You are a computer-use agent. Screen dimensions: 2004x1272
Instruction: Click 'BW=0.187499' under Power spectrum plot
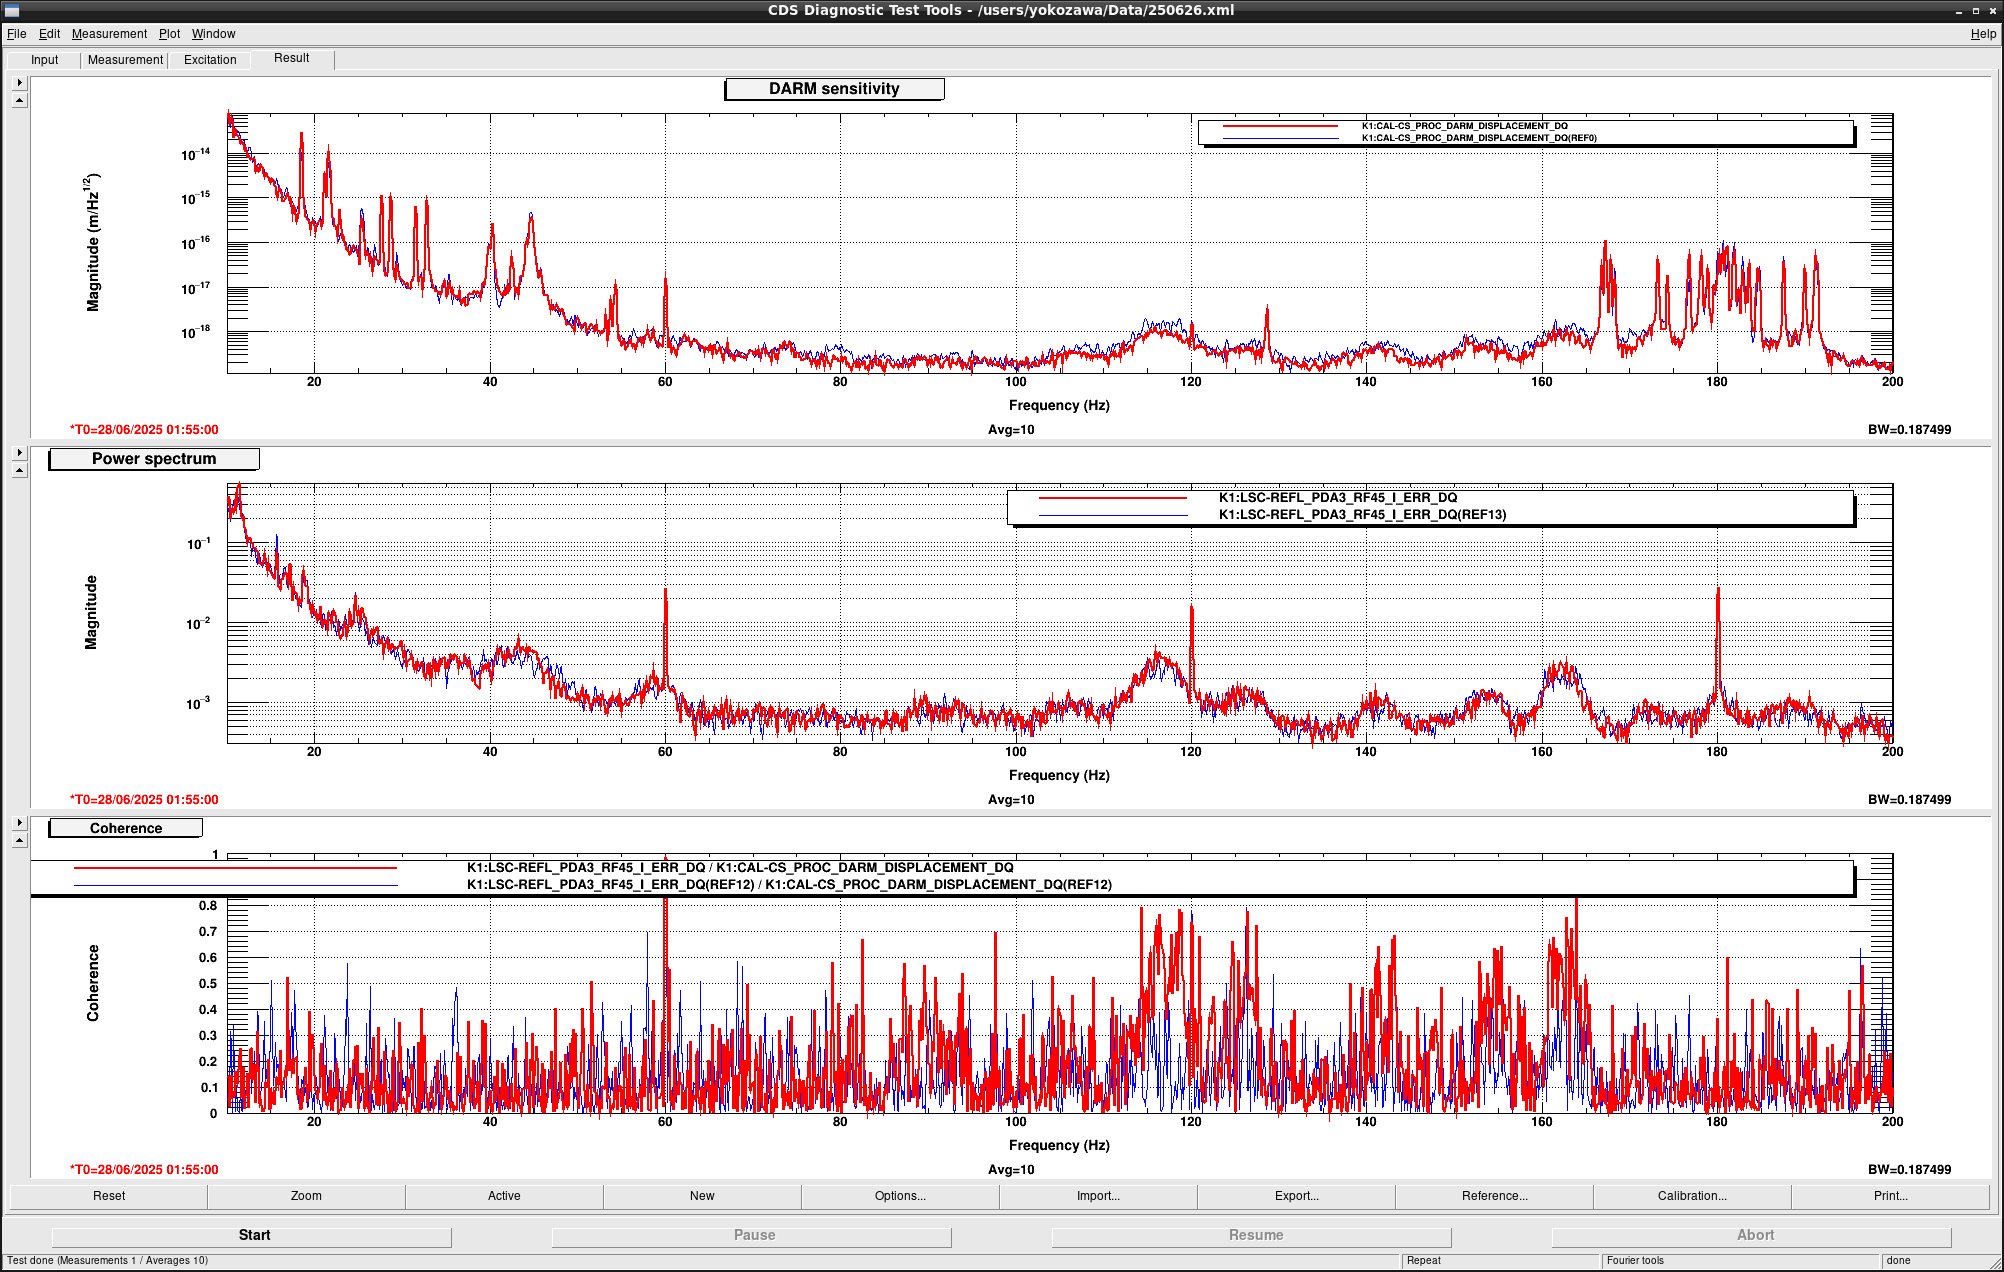[1909, 800]
